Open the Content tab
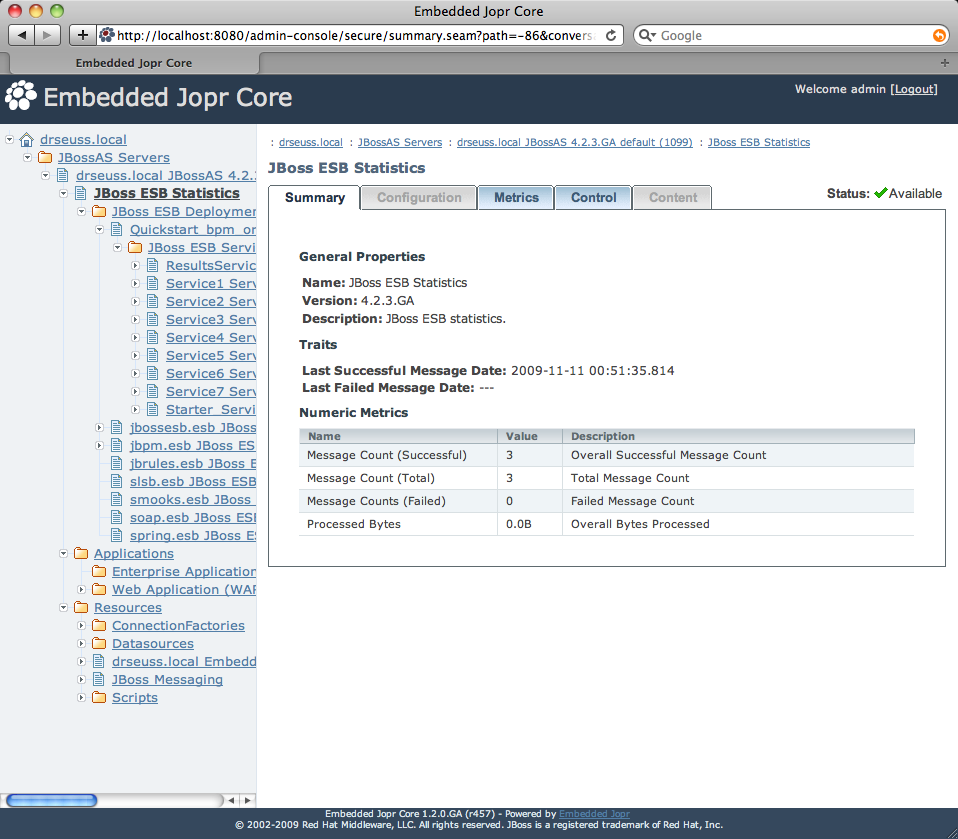The width and height of the screenshot is (958, 839). point(673,198)
